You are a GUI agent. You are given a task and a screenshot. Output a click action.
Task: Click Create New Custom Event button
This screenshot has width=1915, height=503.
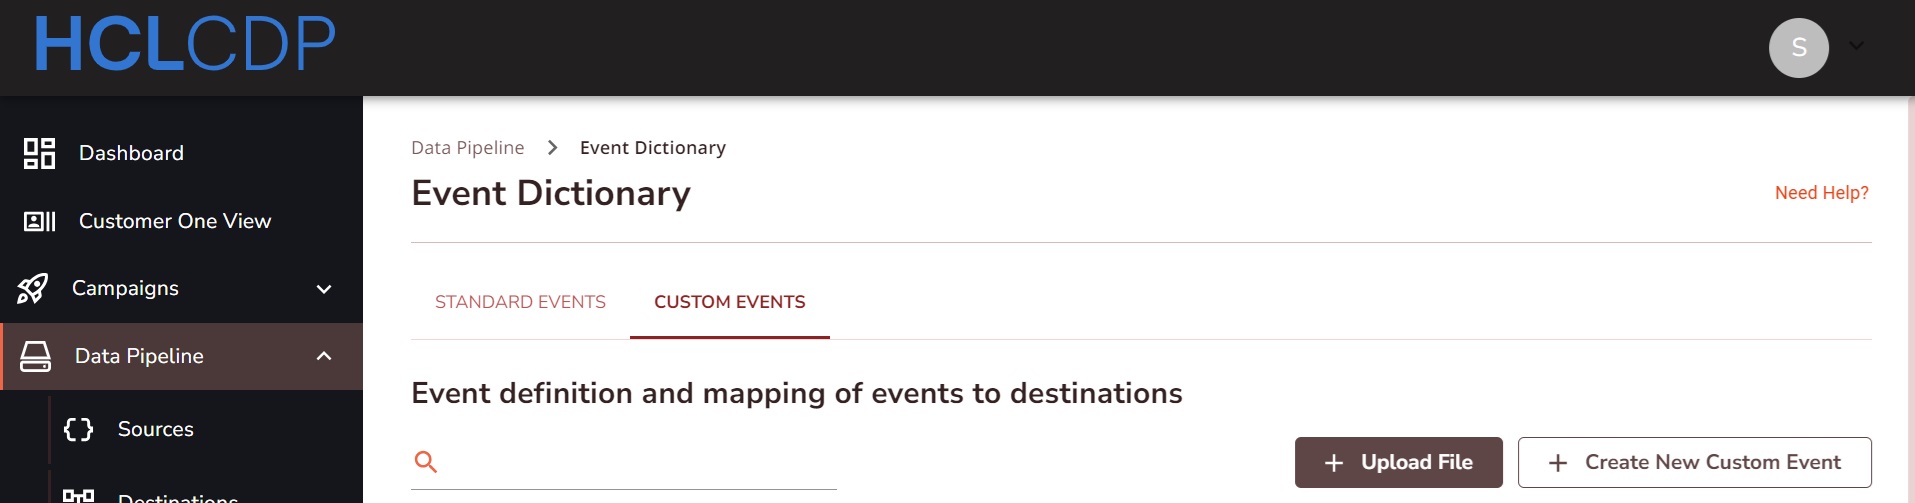(1694, 462)
